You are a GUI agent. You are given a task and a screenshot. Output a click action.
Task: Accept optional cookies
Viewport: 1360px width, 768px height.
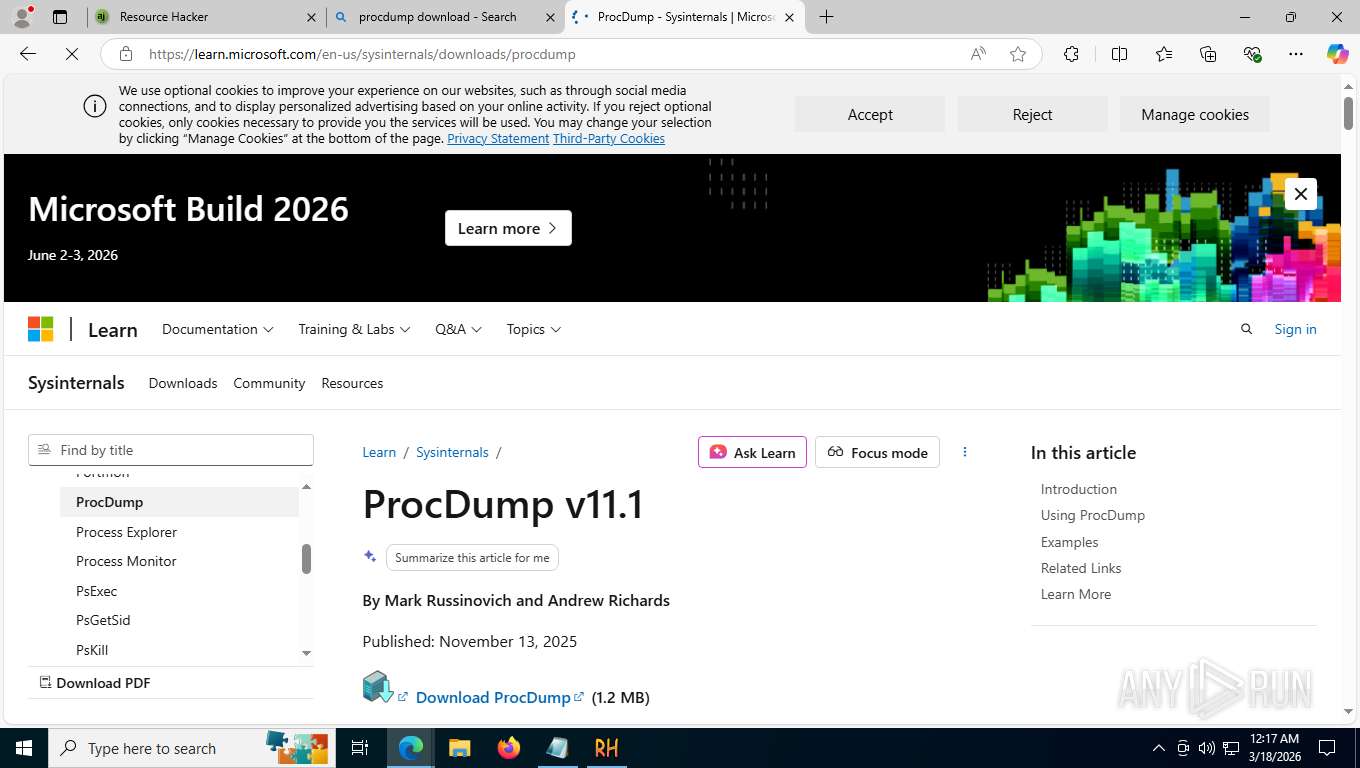[x=870, y=114]
